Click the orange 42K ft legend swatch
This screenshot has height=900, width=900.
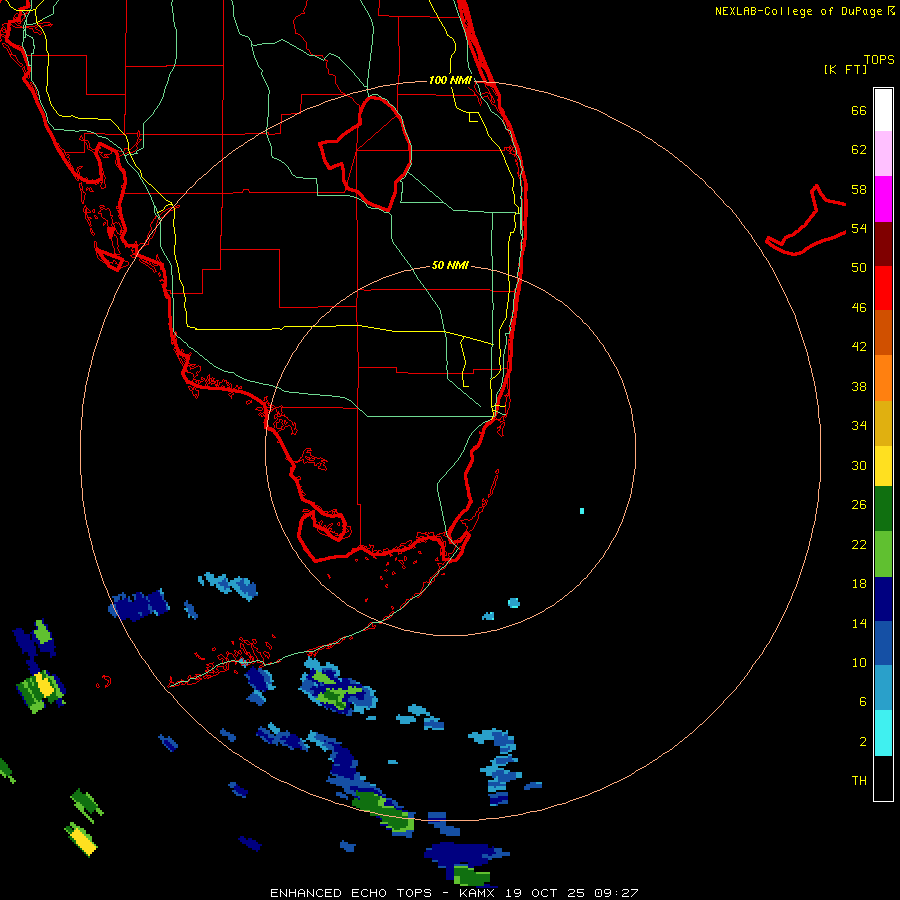(x=883, y=378)
